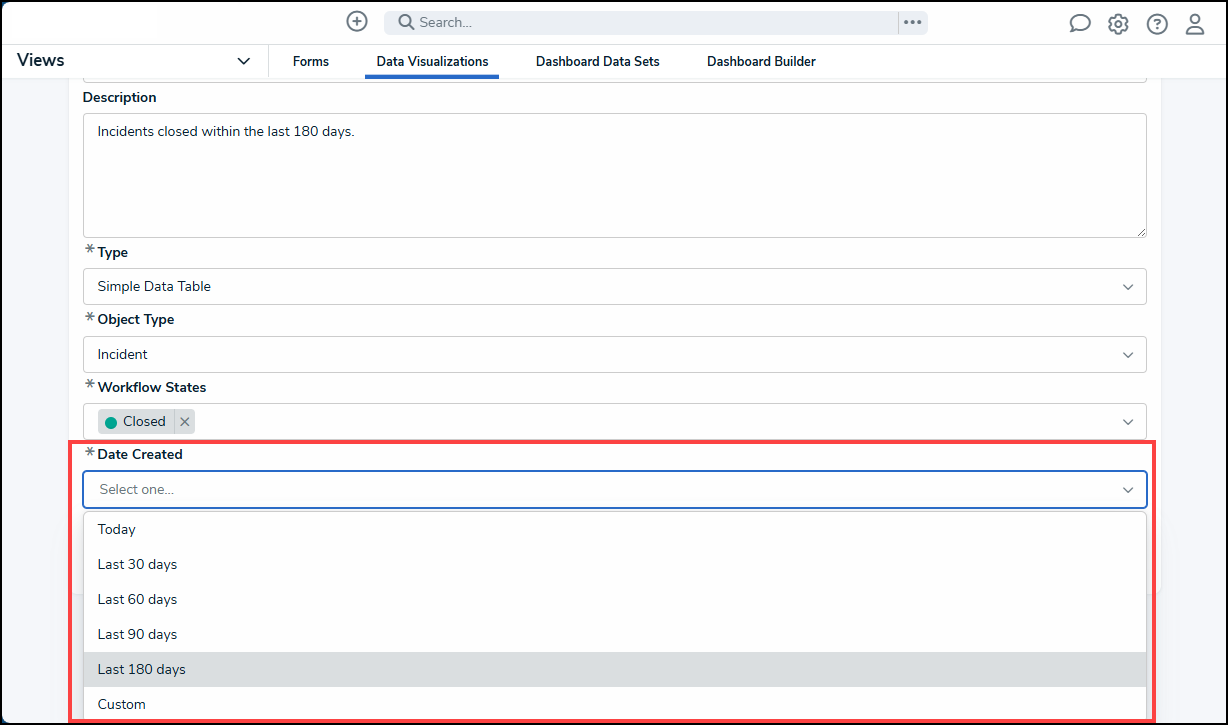Select Last 180 days option
1228x725 pixels.
click(614, 669)
